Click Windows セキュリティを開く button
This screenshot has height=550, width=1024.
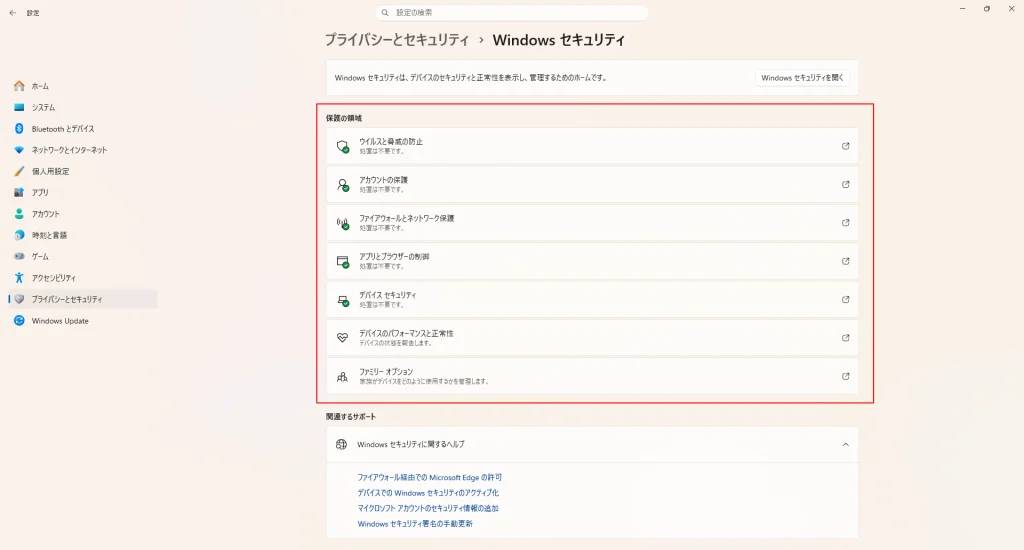tap(802, 78)
